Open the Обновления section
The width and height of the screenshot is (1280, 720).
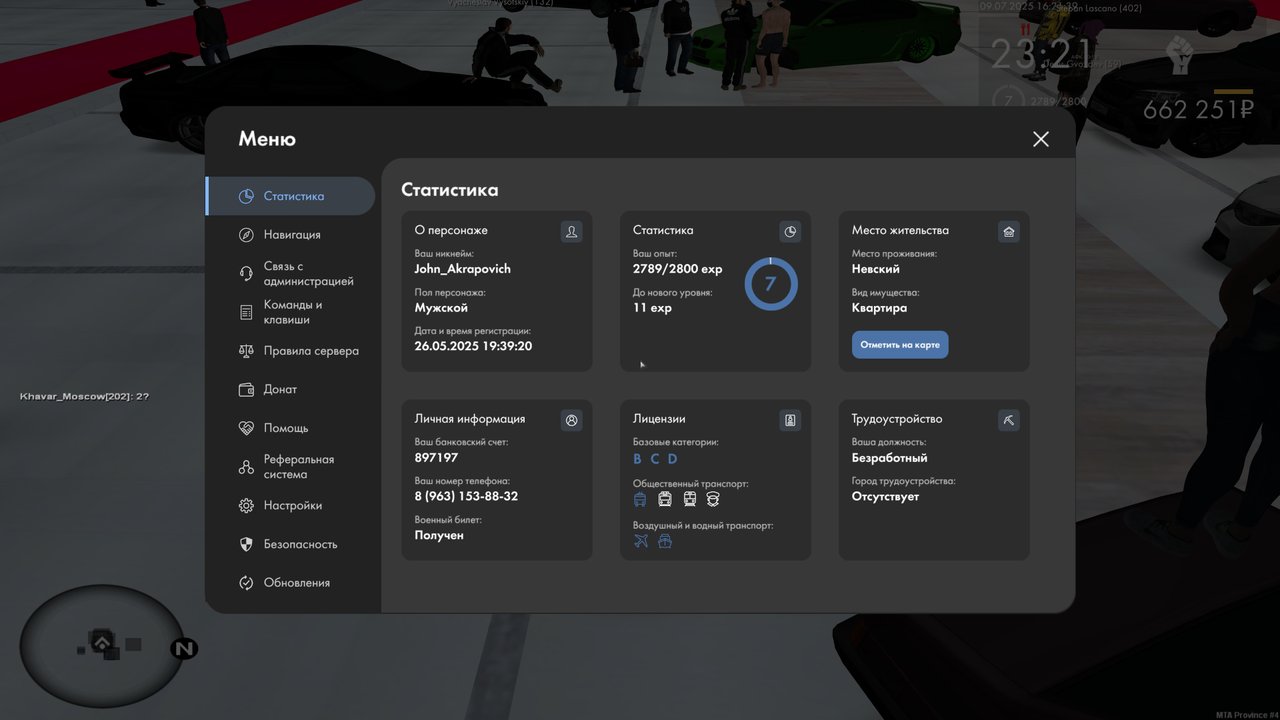point(290,583)
